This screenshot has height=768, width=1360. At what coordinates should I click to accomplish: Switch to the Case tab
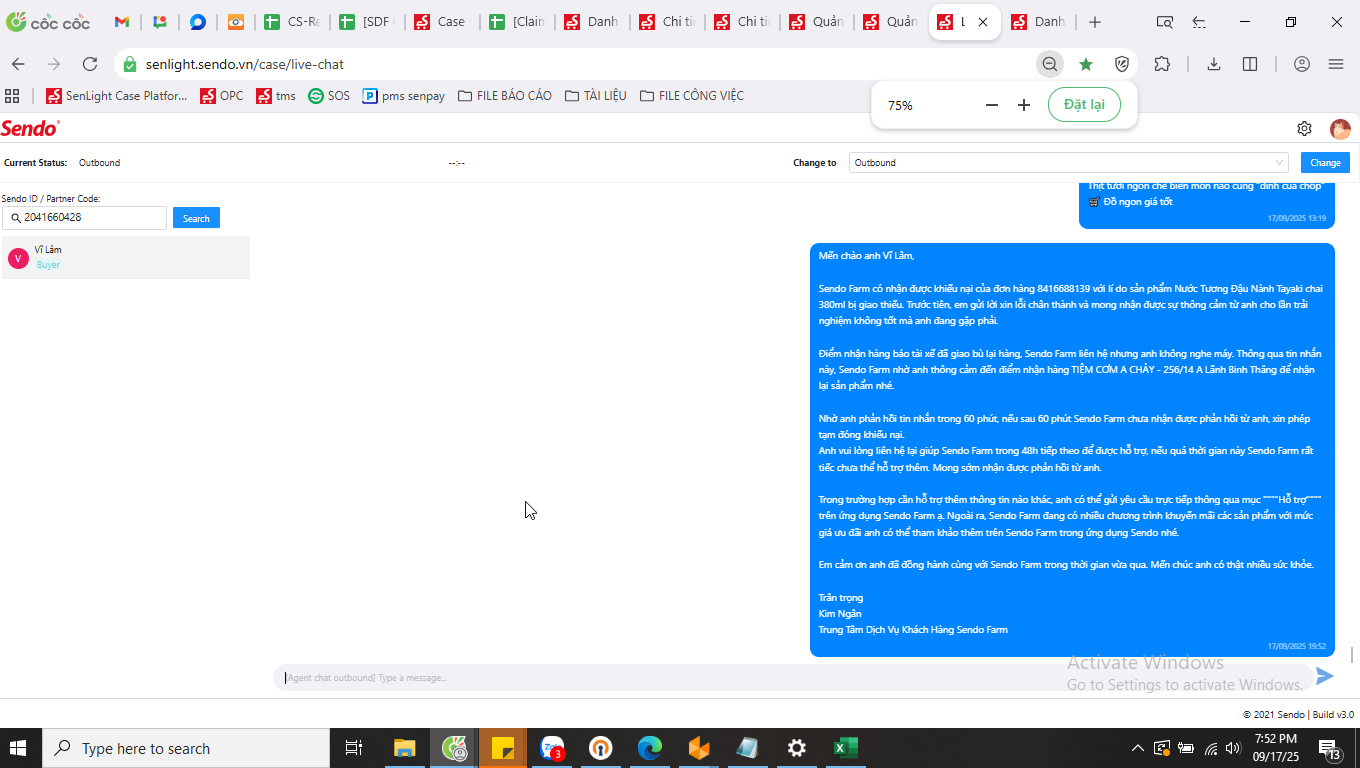439,22
